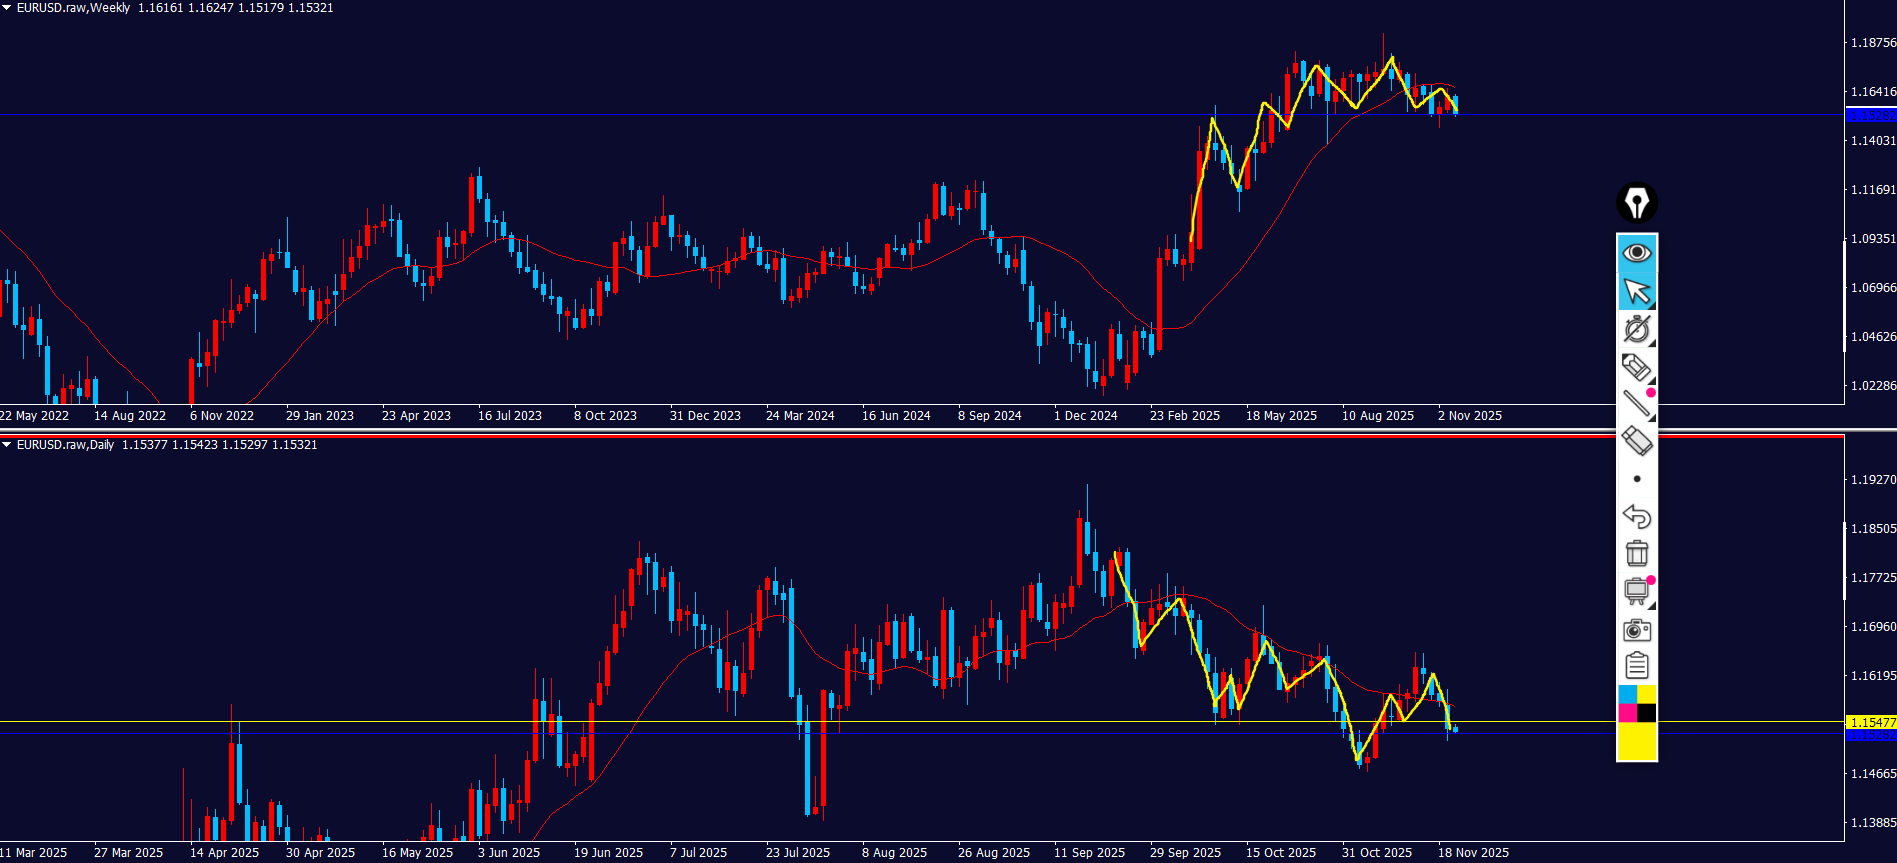
Task: Expand the EURUSD.raw Weekly chart title arrow
Action: click(7, 8)
